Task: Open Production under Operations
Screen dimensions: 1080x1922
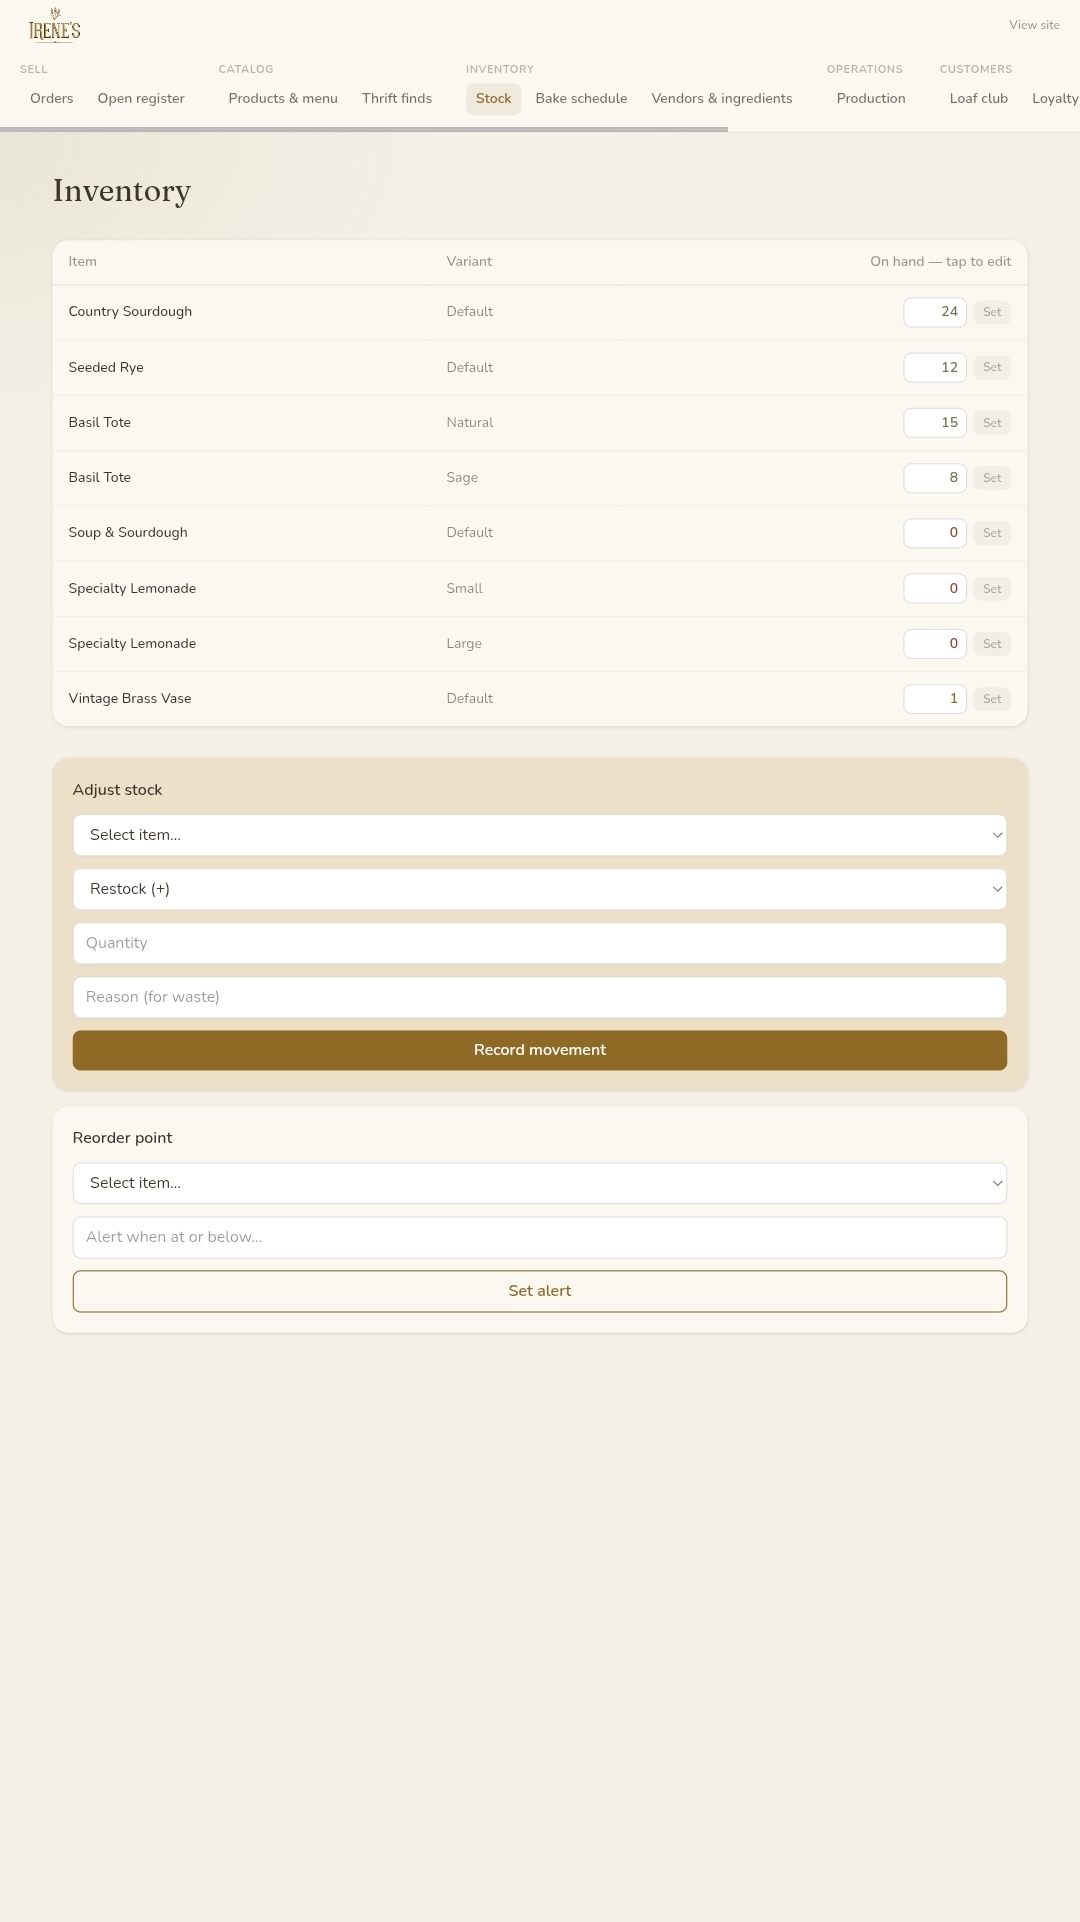Action: [871, 98]
